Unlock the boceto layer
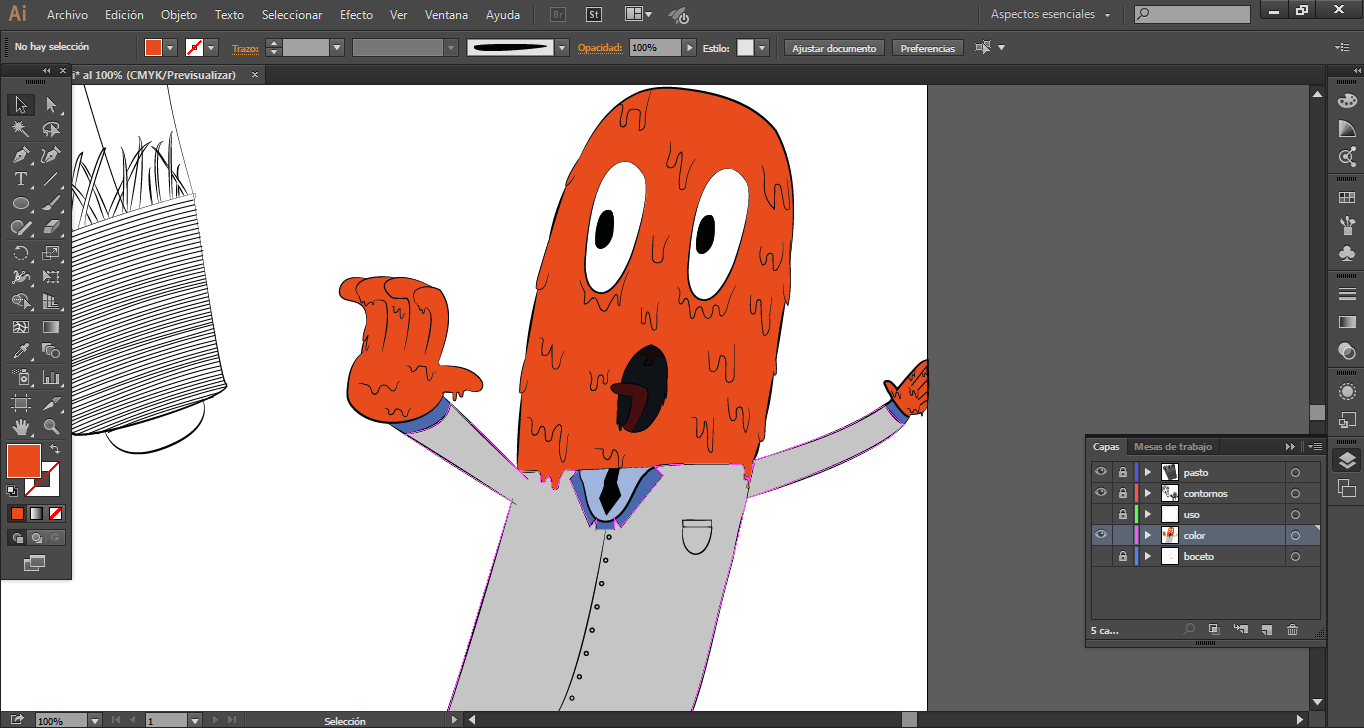Image resolution: width=1364 pixels, height=728 pixels. click(x=1122, y=556)
